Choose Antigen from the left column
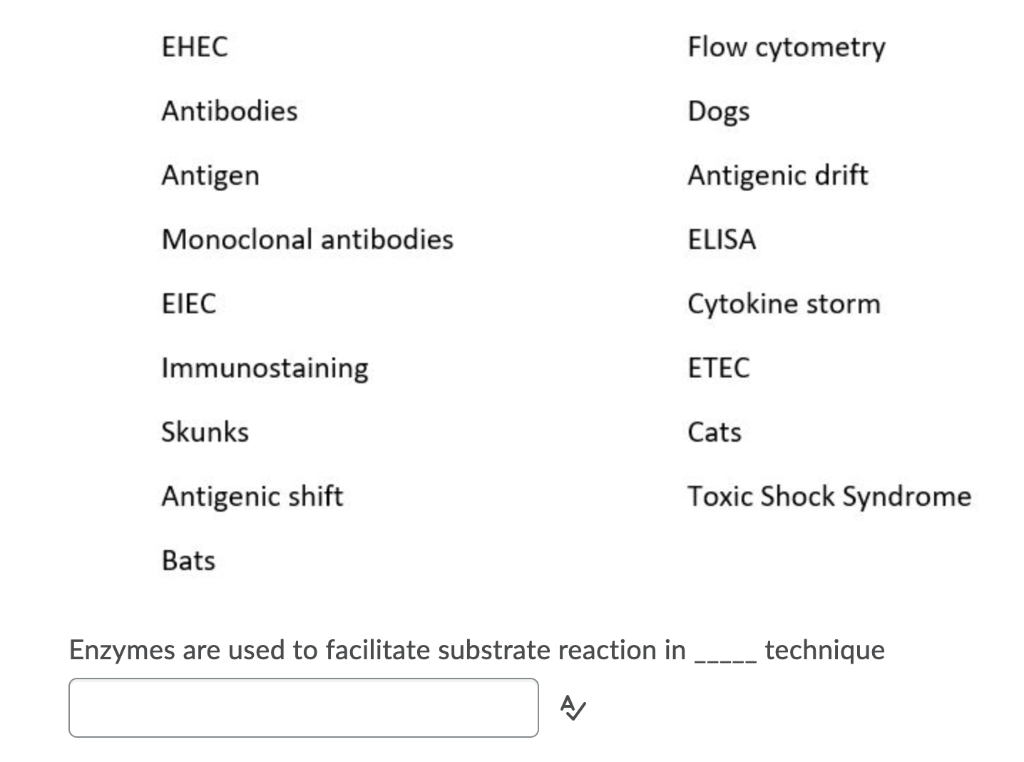 coord(211,175)
